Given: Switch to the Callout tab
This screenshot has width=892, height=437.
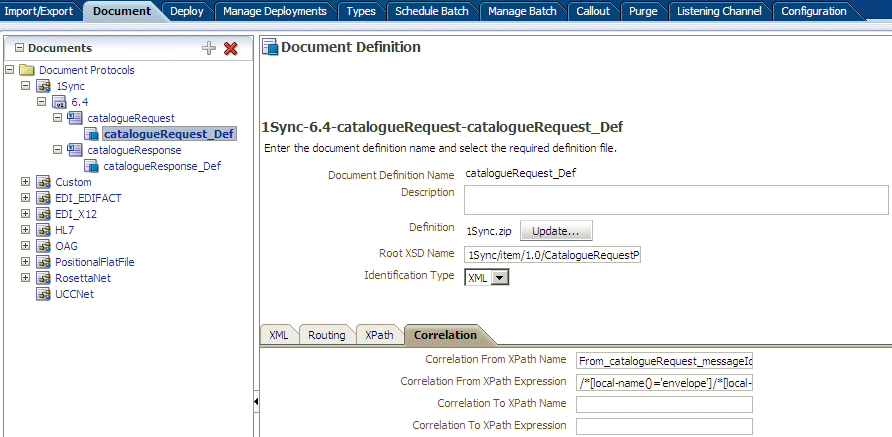Looking at the screenshot, I should pyautogui.click(x=593, y=11).
